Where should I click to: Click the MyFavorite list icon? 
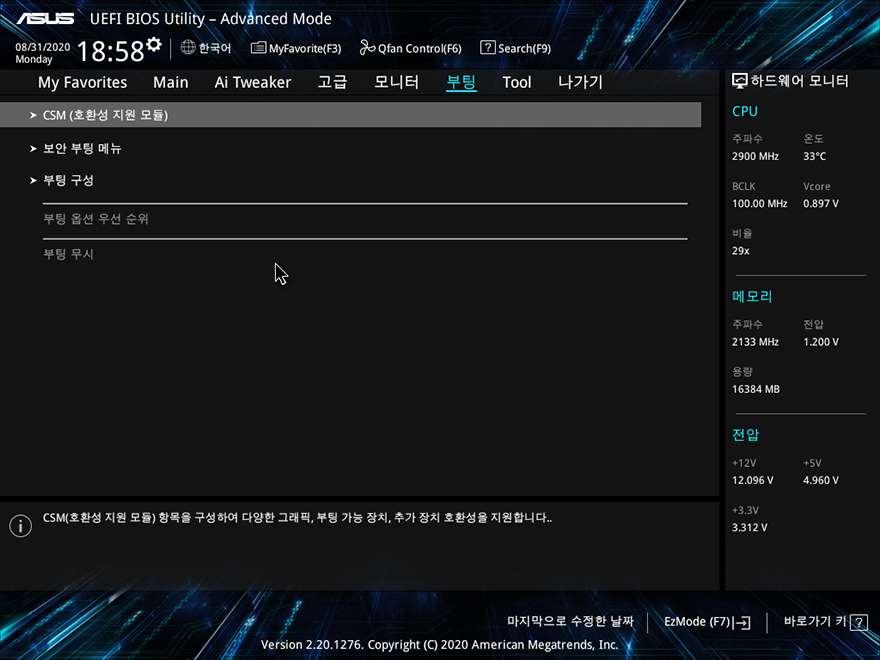[x=258, y=48]
